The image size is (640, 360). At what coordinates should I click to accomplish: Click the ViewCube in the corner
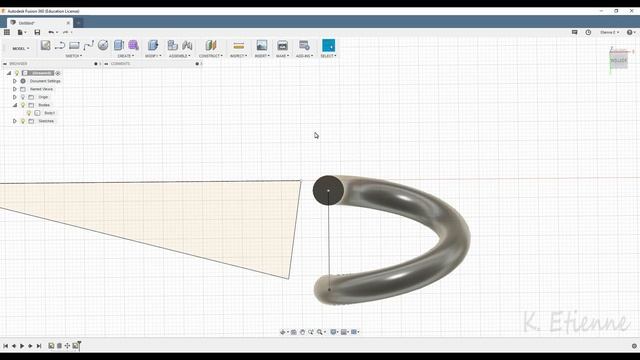[x=619, y=60]
